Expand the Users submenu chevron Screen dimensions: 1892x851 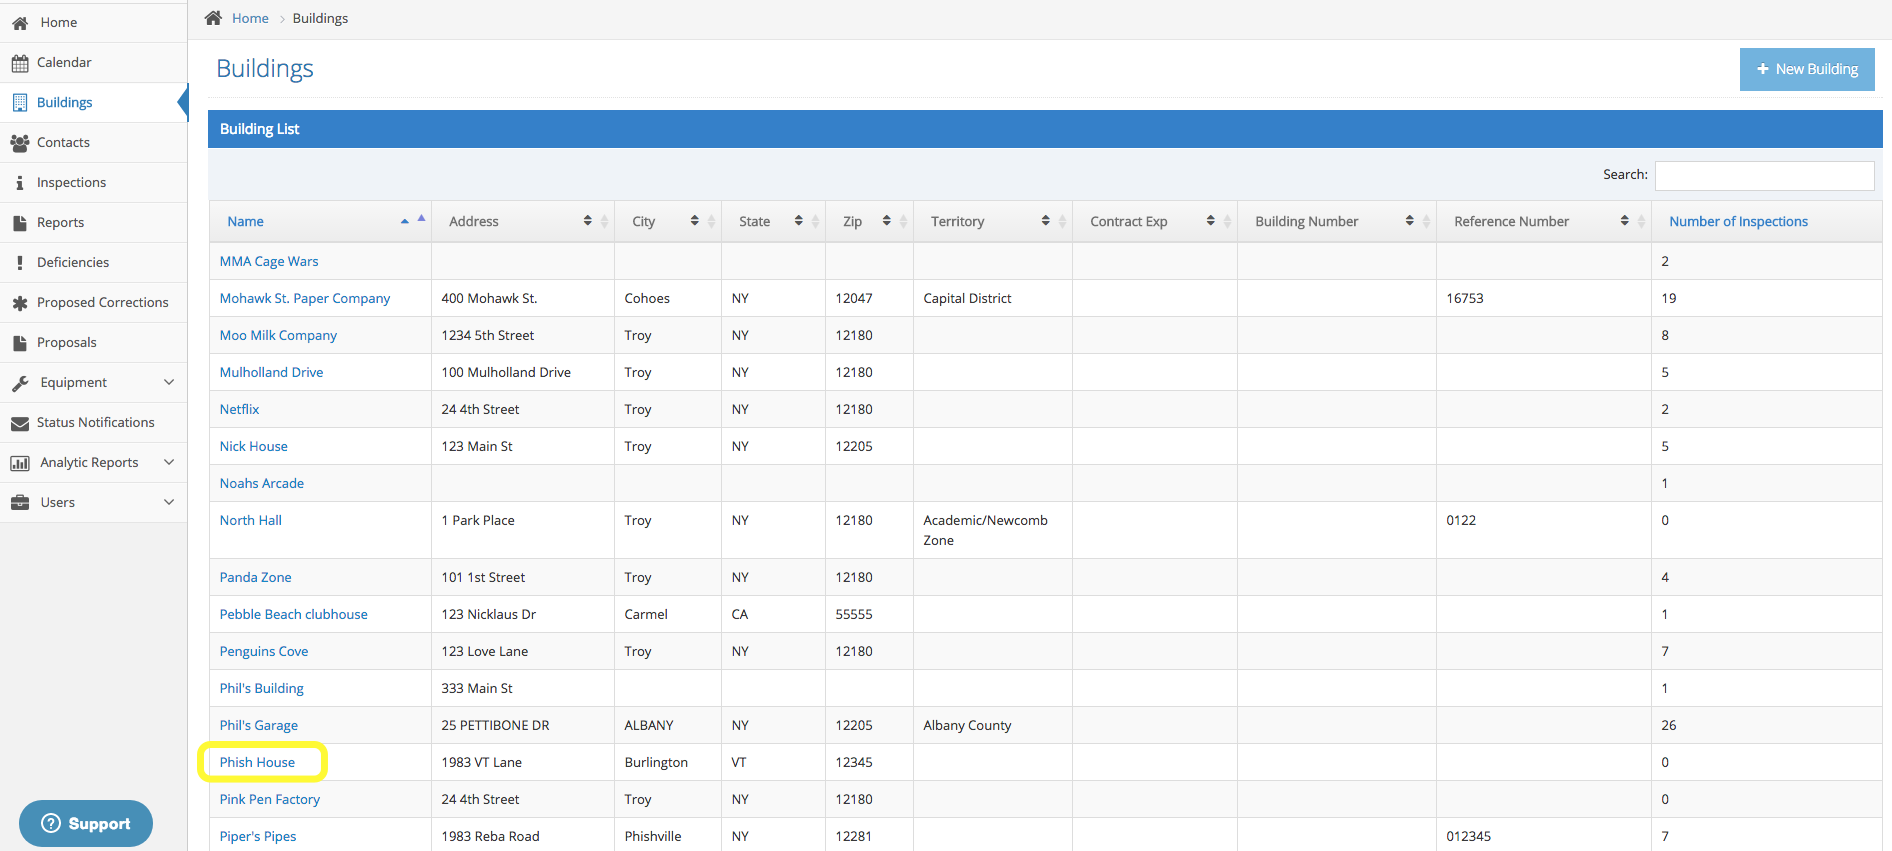coord(169,502)
